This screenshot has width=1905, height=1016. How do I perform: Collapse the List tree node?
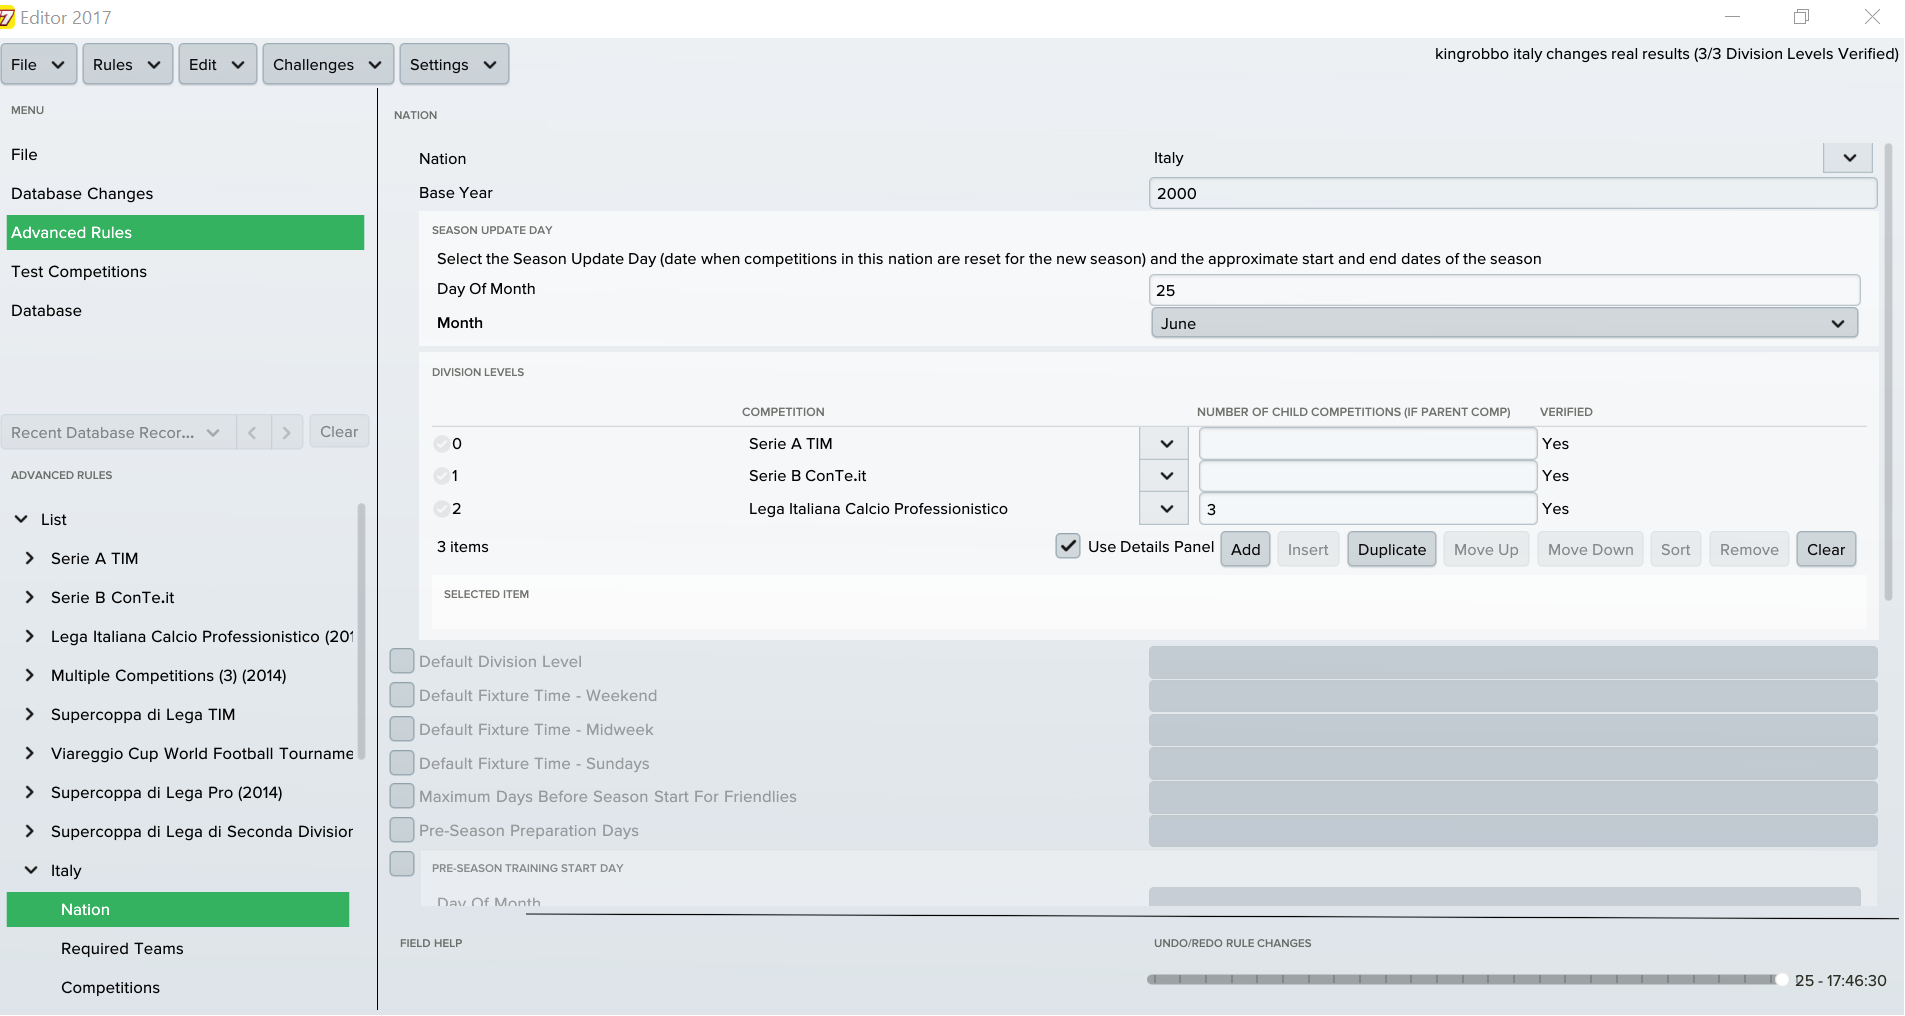[x=21, y=519]
